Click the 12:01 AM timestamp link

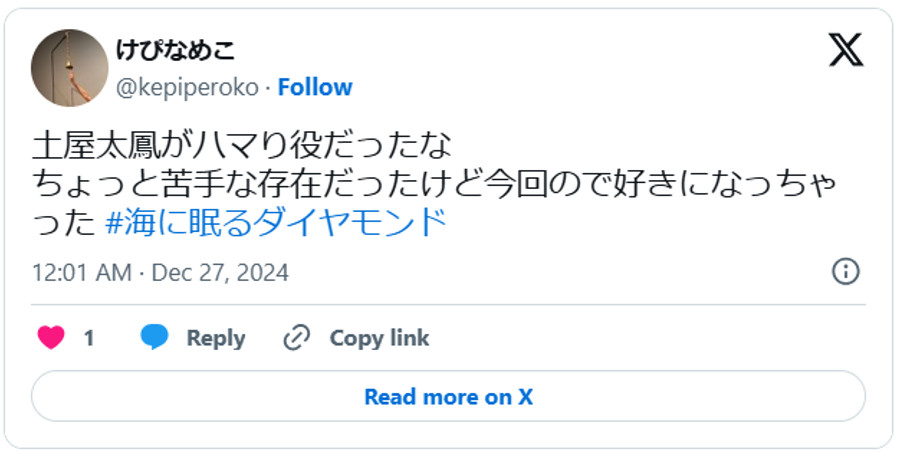[81, 272]
